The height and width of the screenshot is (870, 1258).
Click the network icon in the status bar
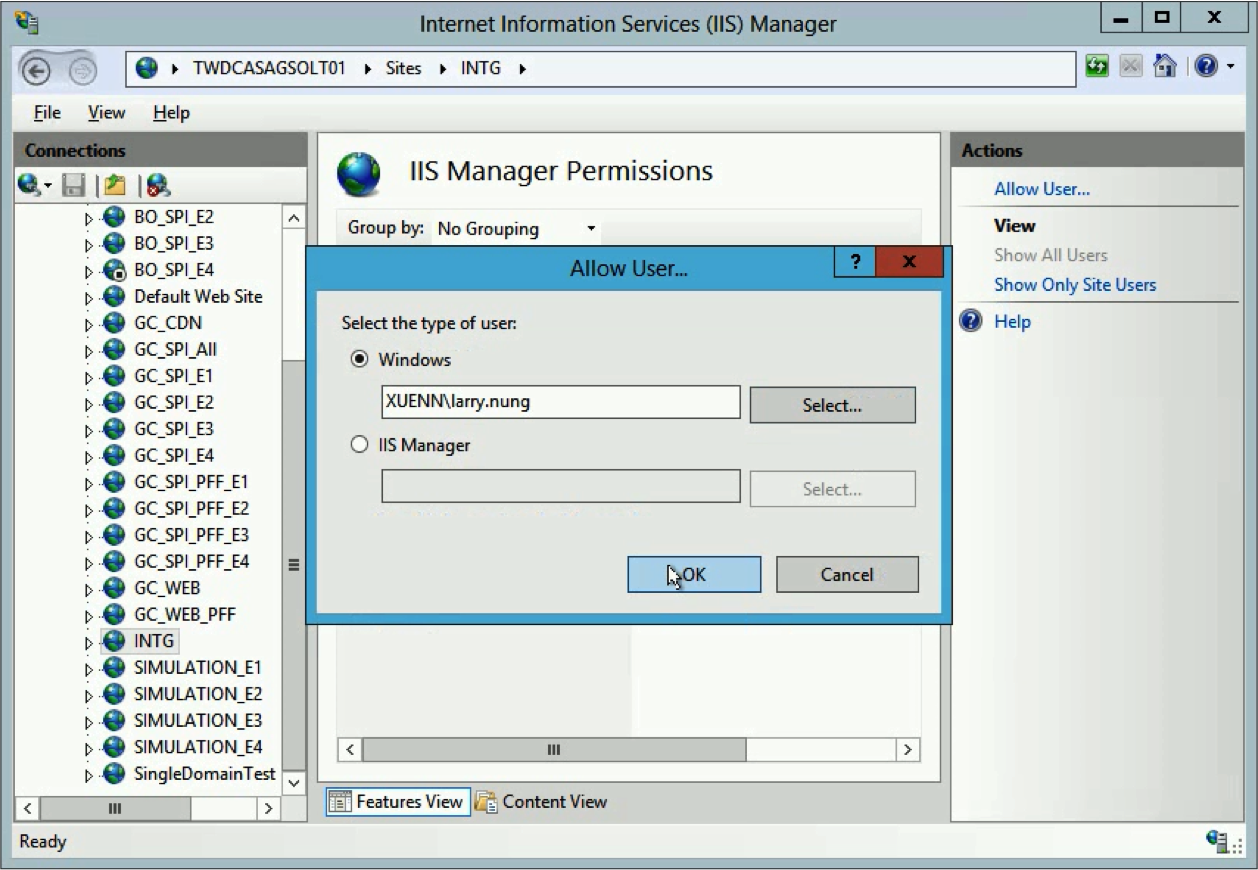(1217, 841)
